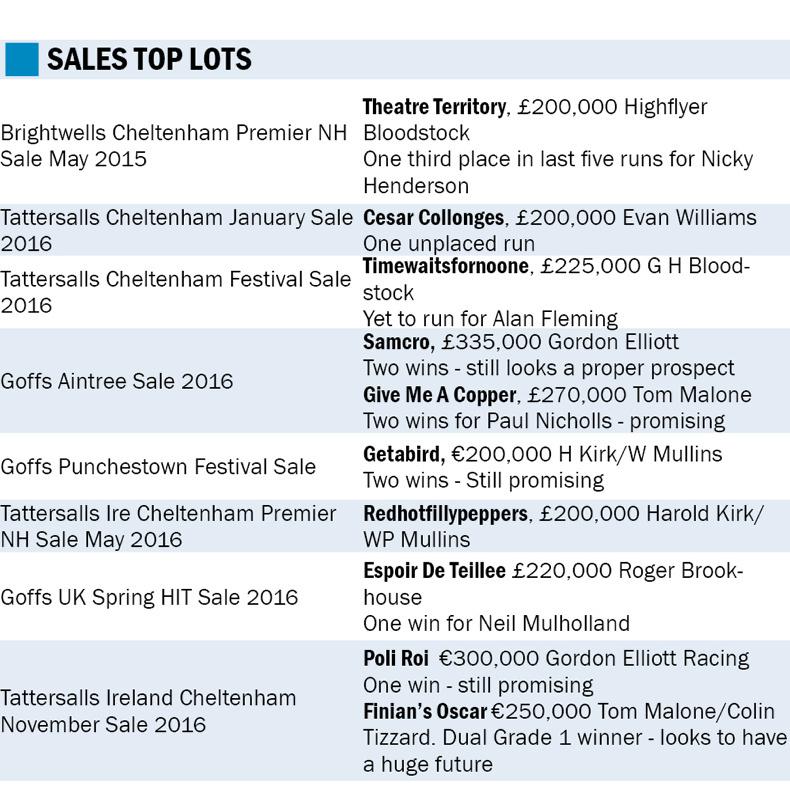Viewport: 790px width, 792px height.
Task: Select the Finian's Oscar lot name
Action: (425, 711)
